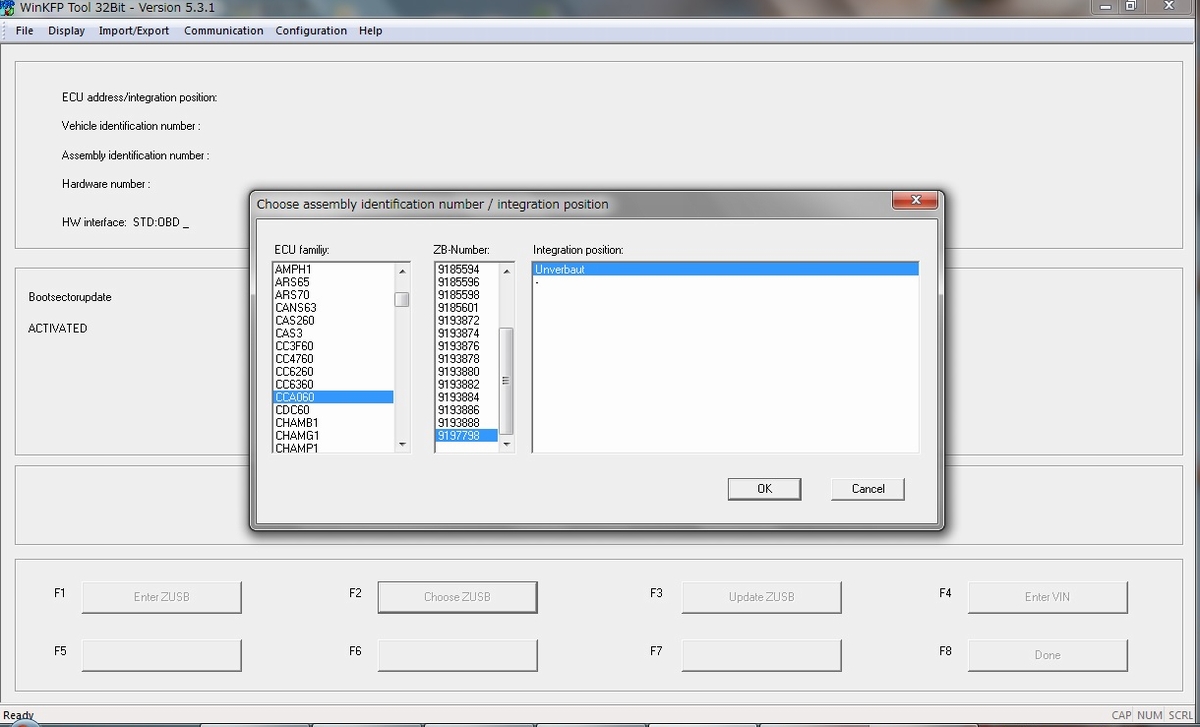This screenshot has width=1200, height=727.
Task: Open the Import/Export menu
Action: [x=134, y=31]
